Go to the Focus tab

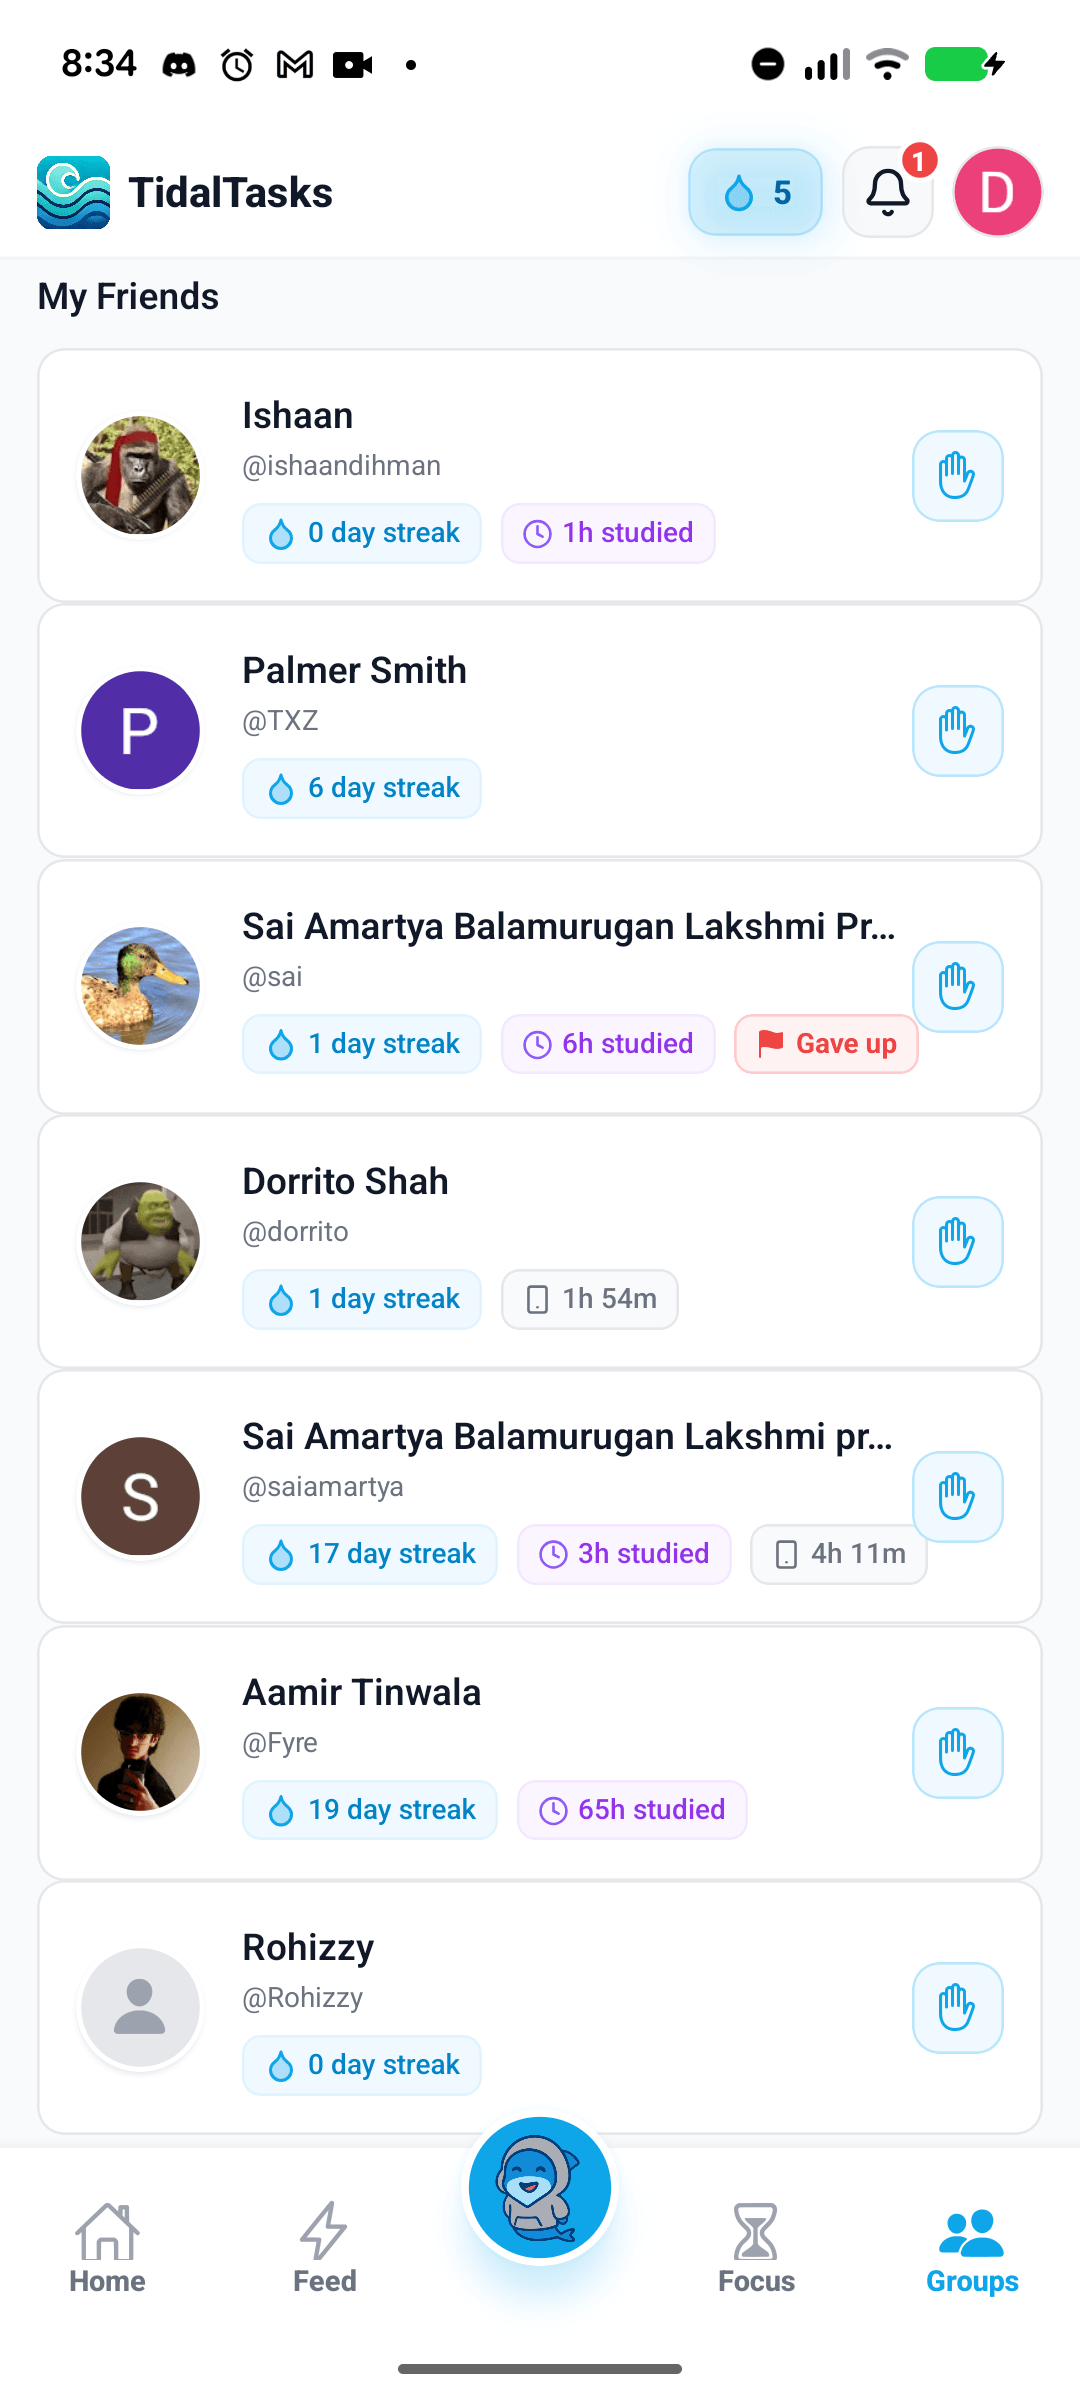756,2248
